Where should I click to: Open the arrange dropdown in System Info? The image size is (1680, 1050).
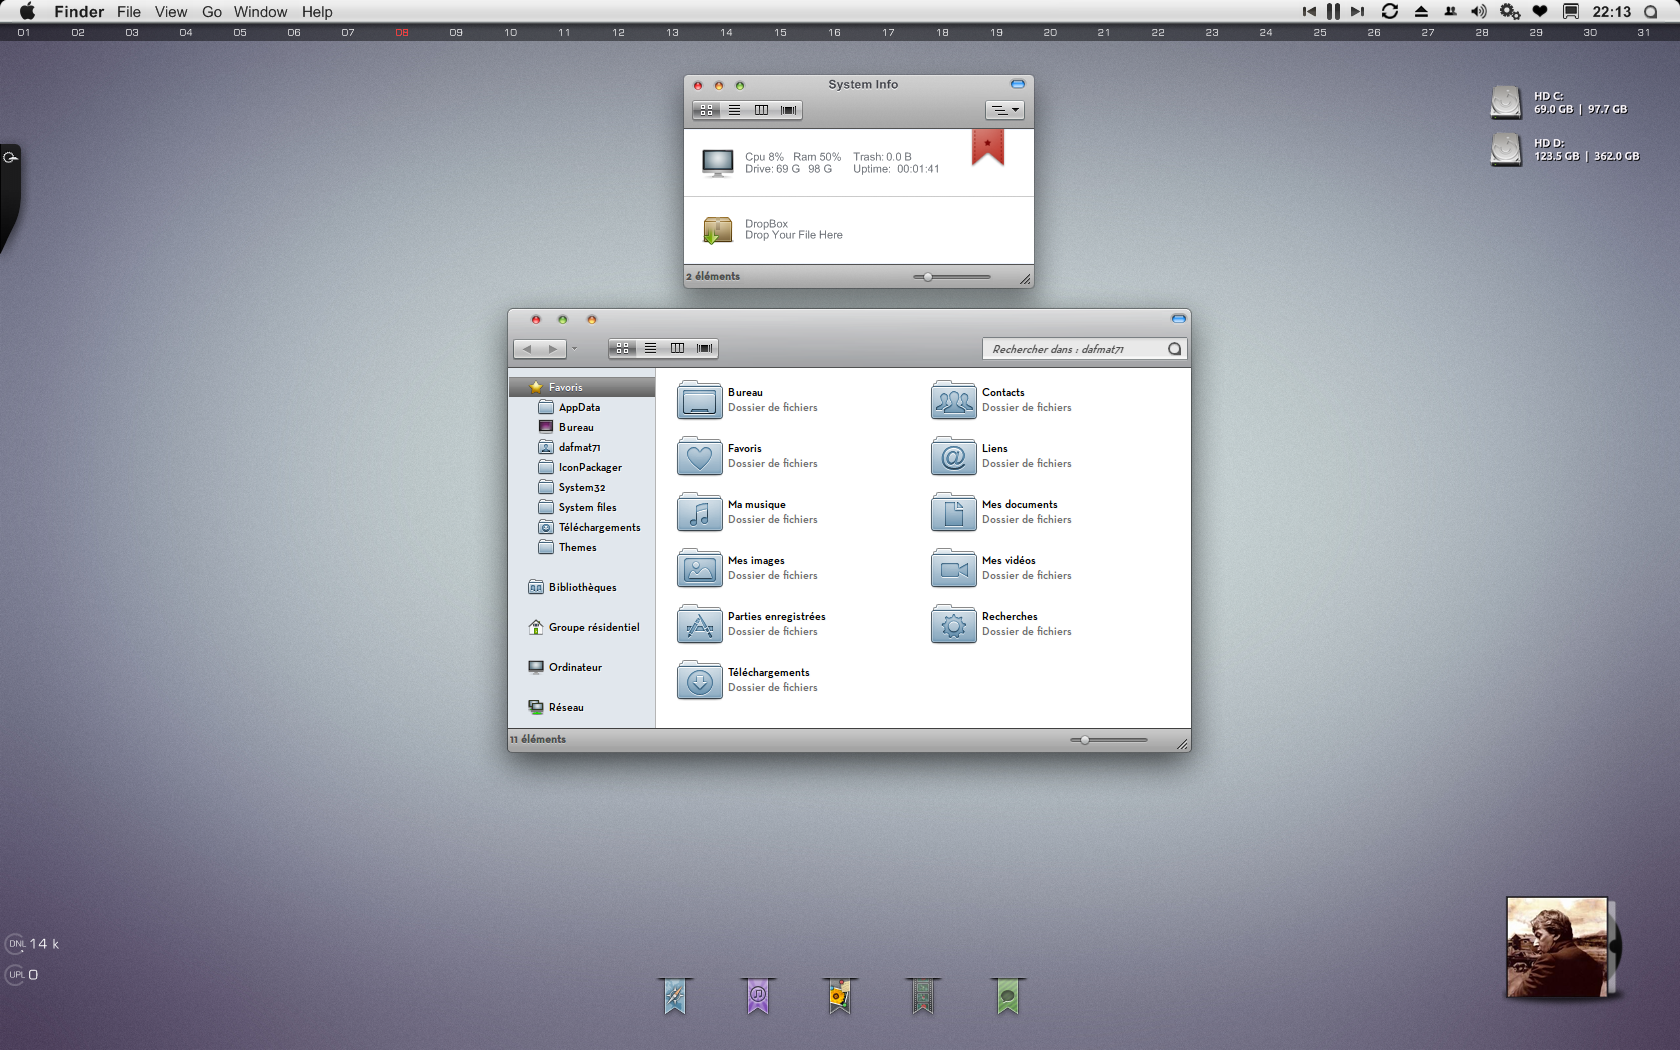[x=1005, y=110]
